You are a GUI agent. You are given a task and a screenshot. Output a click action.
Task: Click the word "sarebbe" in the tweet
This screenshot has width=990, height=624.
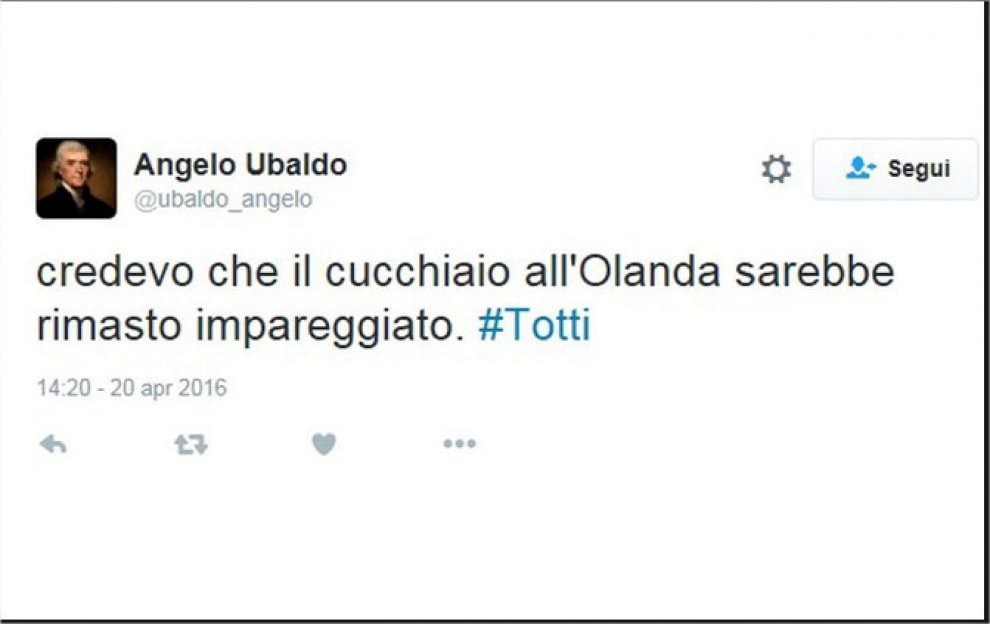(x=815, y=272)
